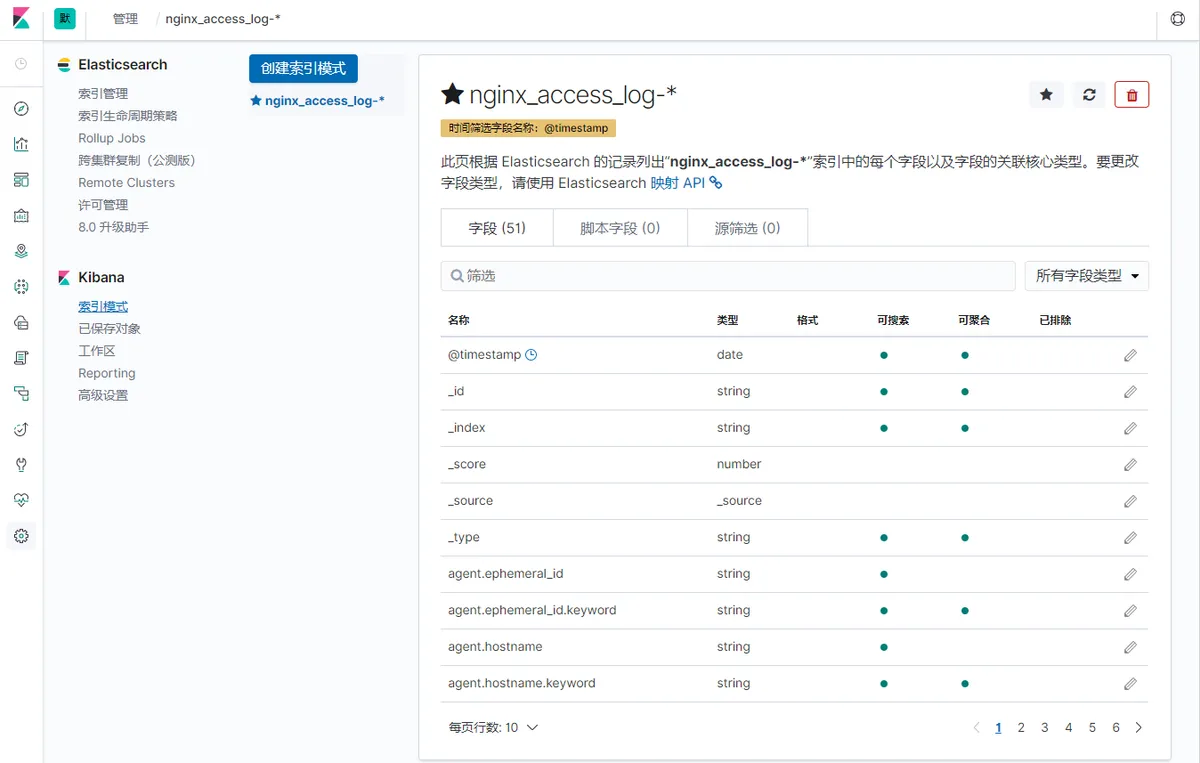This screenshot has height=763, width=1200.
Task: Edit the _source field
Action: point(1130,501)
